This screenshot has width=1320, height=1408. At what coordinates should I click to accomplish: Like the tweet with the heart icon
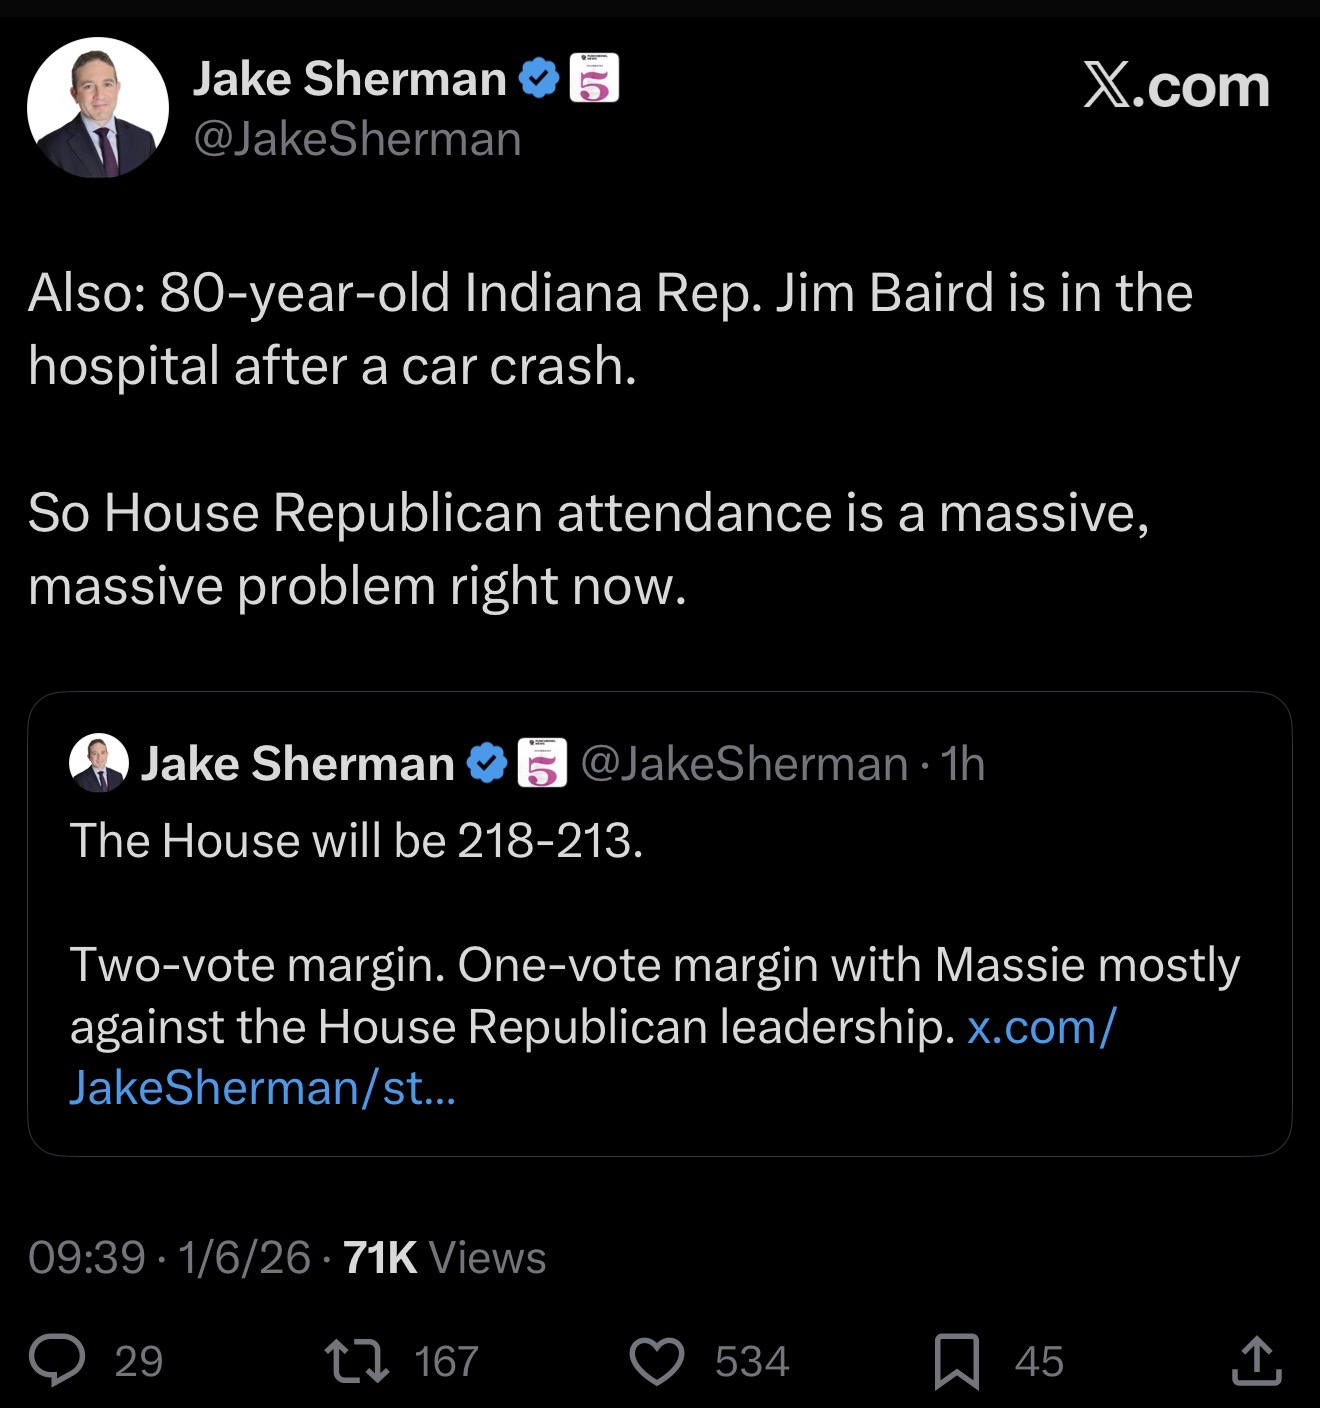pos(656,1361)
